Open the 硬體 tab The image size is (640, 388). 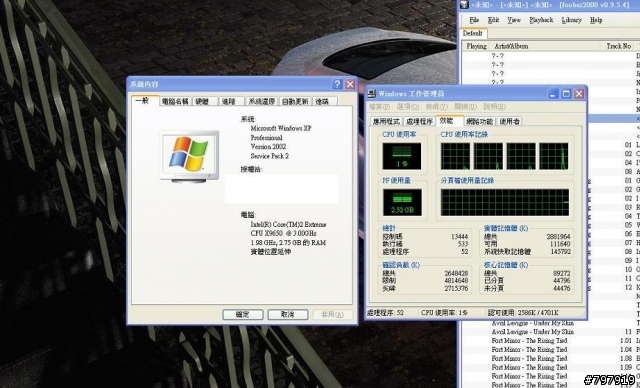click(204, 101)
